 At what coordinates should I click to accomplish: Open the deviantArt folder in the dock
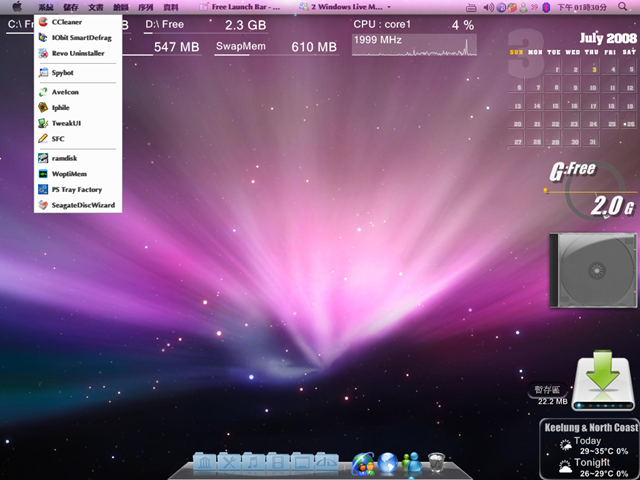pos(326,463)
